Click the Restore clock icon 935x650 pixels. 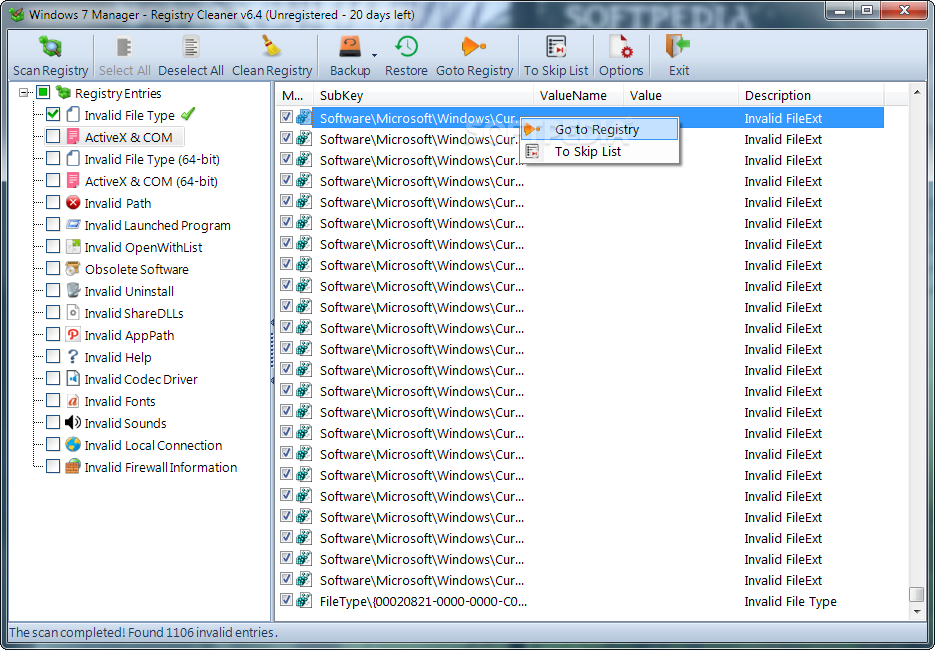(x=406, y=47)
